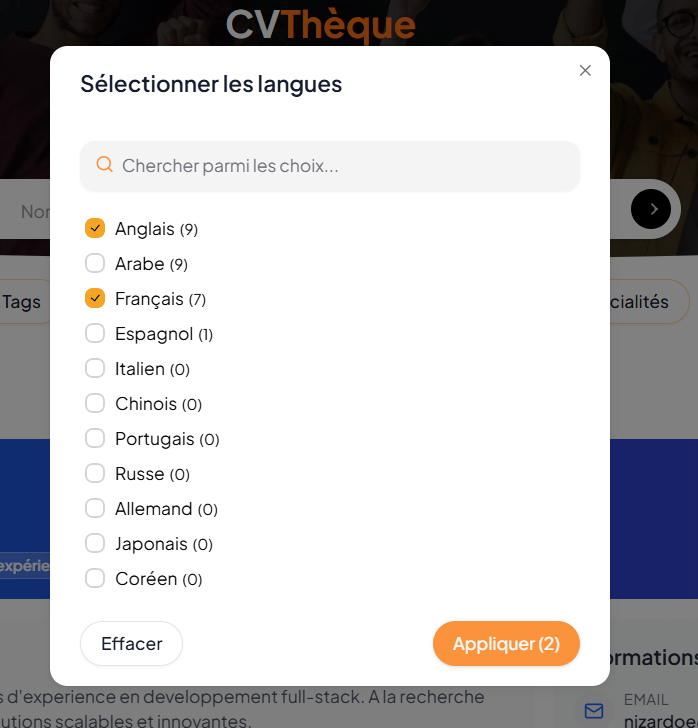Click the Effacer button
698x728 pixels.
tap(131, 644)
